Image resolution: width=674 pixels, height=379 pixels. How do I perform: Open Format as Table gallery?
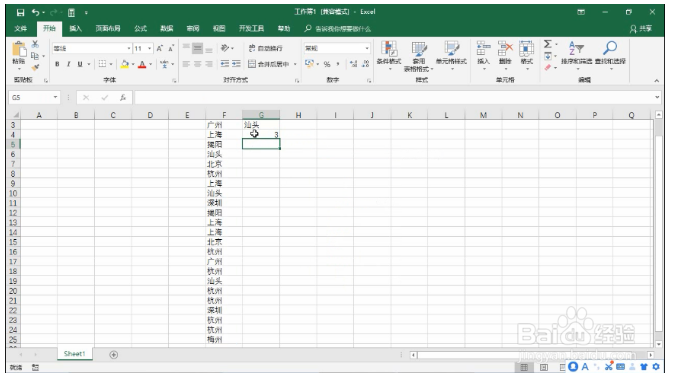point(419,56)
